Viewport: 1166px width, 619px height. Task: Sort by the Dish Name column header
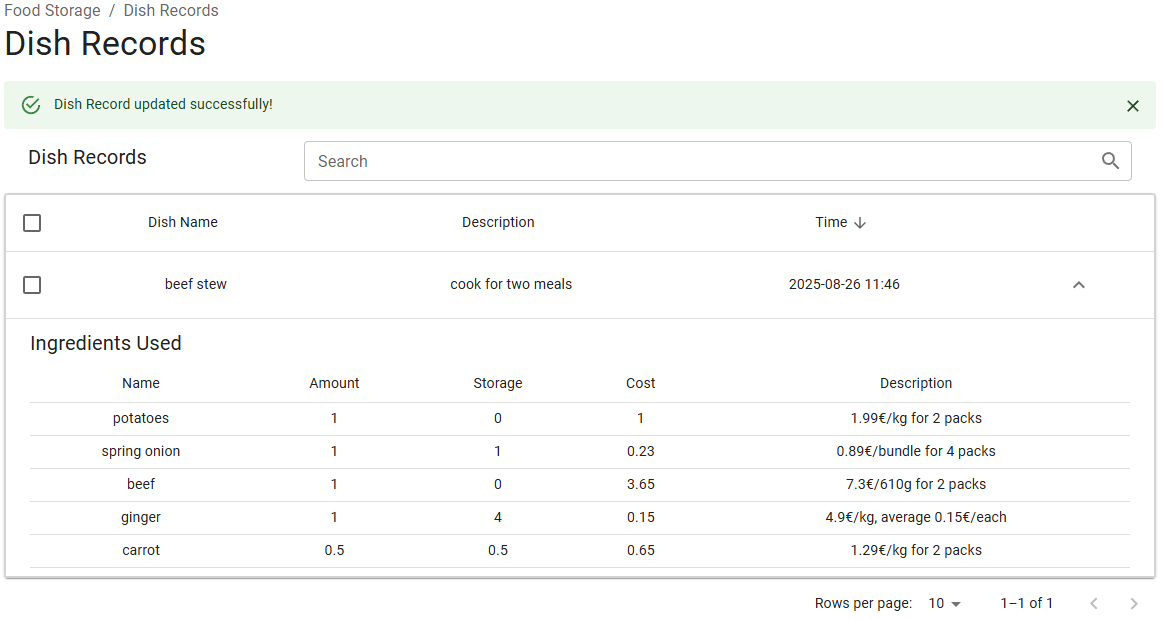click(x=182, y=222)
